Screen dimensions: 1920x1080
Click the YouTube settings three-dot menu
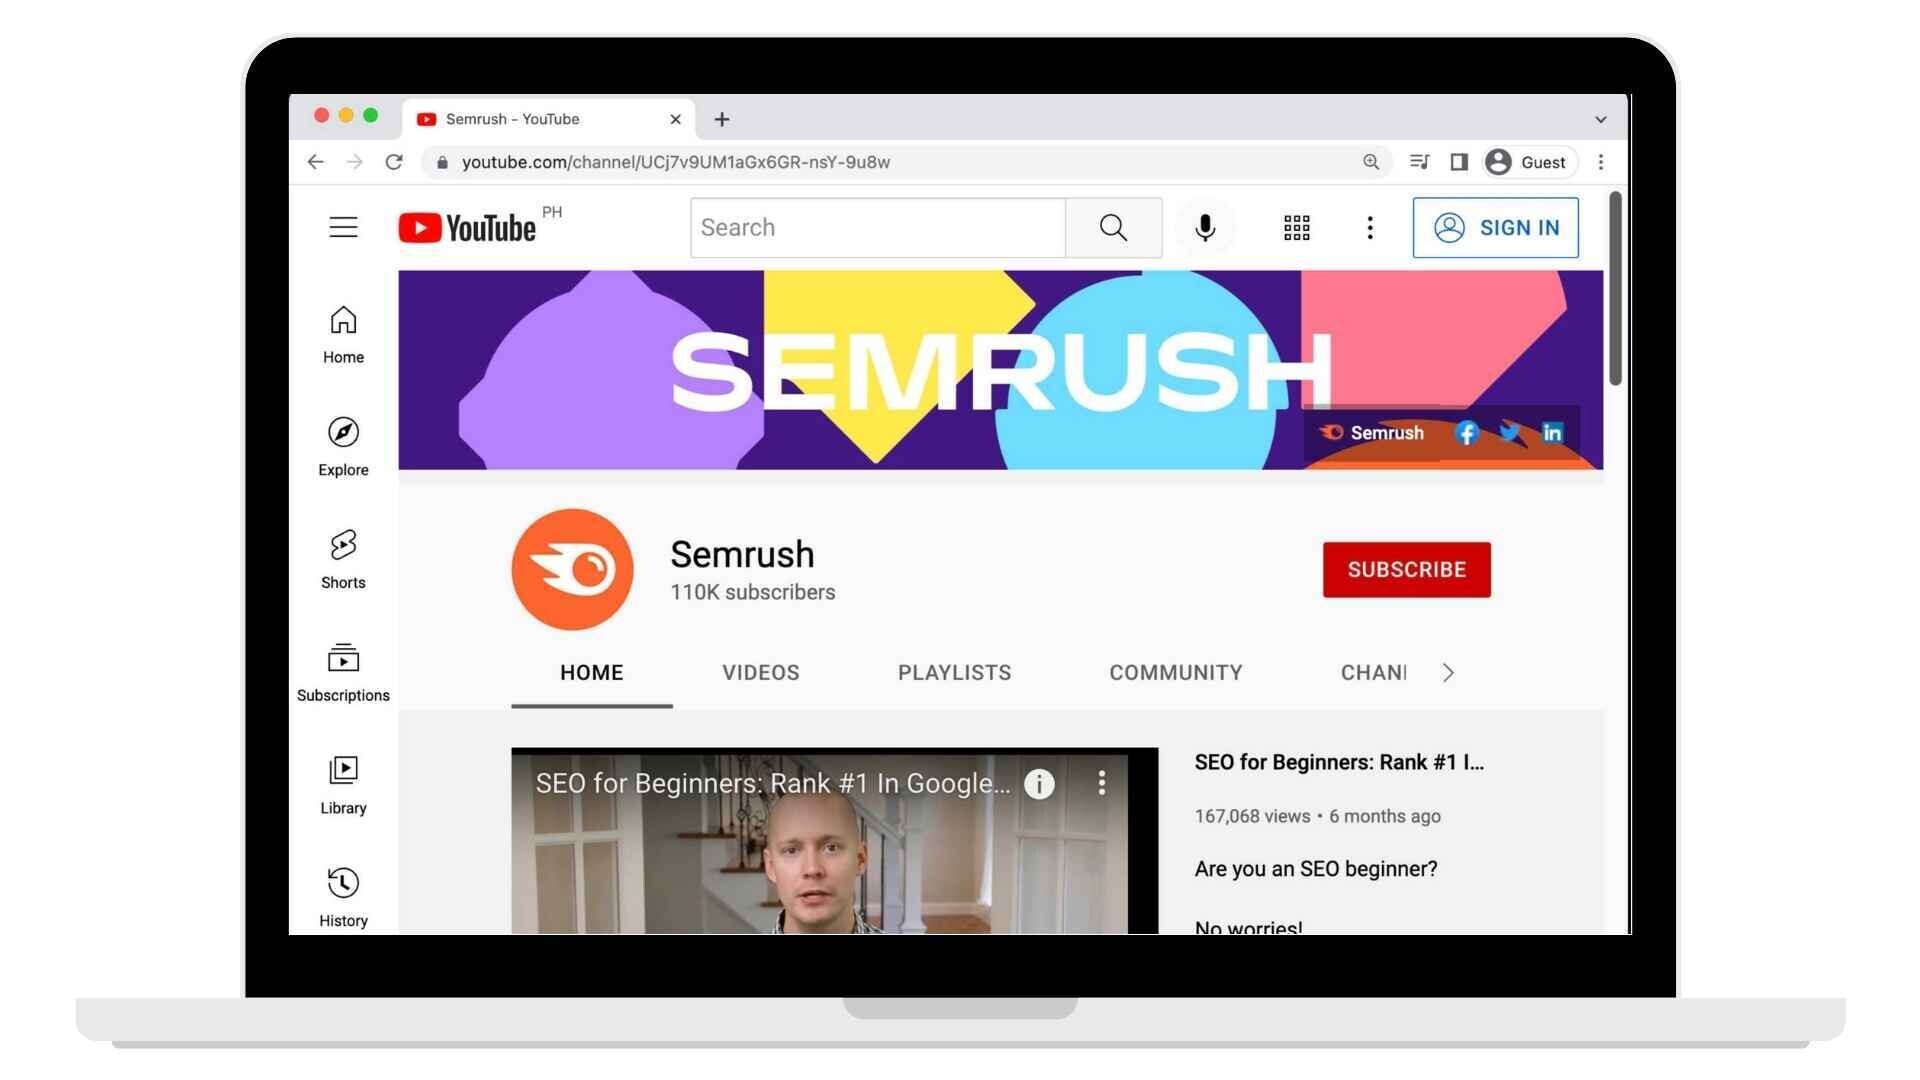point(1369,227)
